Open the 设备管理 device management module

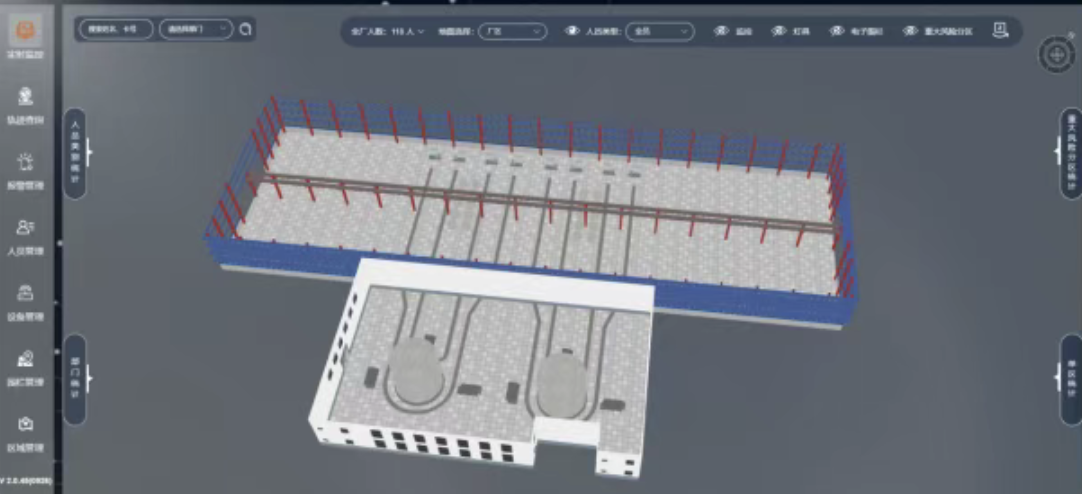(x=26, y=302)
